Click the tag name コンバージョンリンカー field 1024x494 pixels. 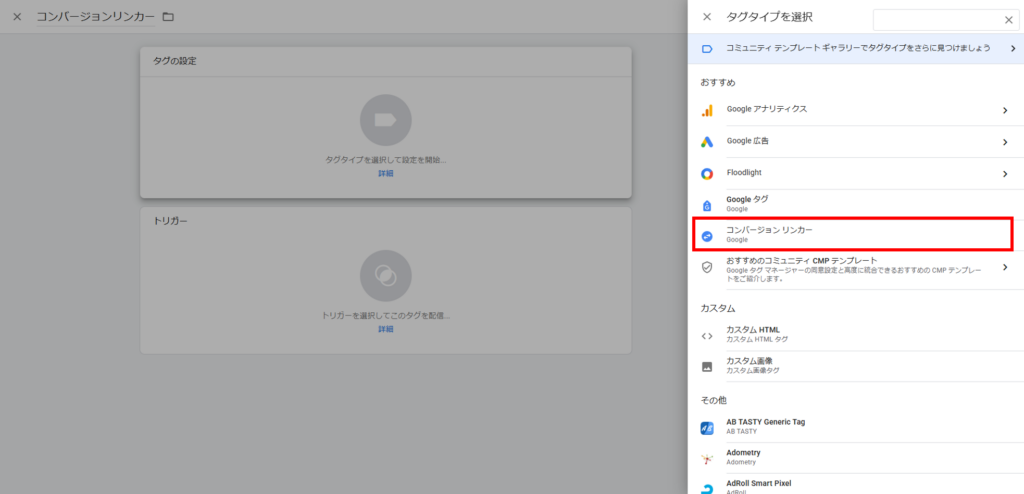(x=95, y=17)
